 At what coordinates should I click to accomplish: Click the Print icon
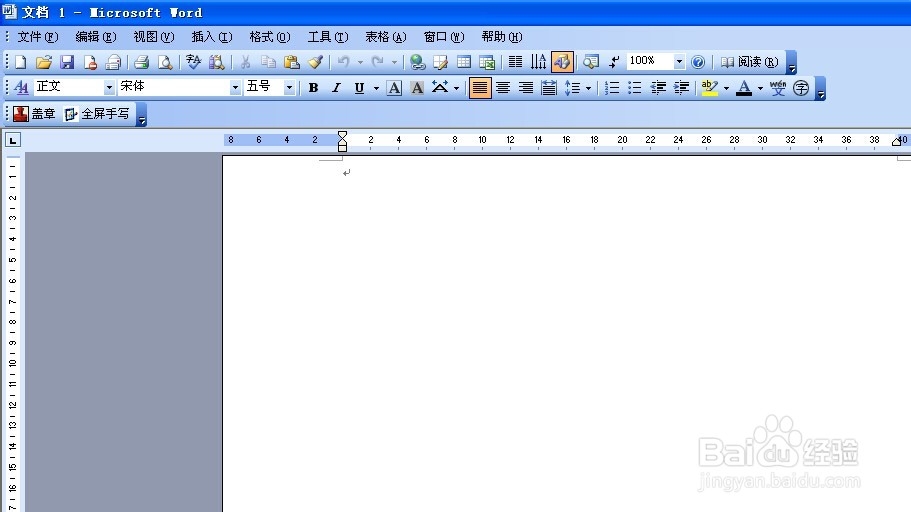click(x=141, y=62)
